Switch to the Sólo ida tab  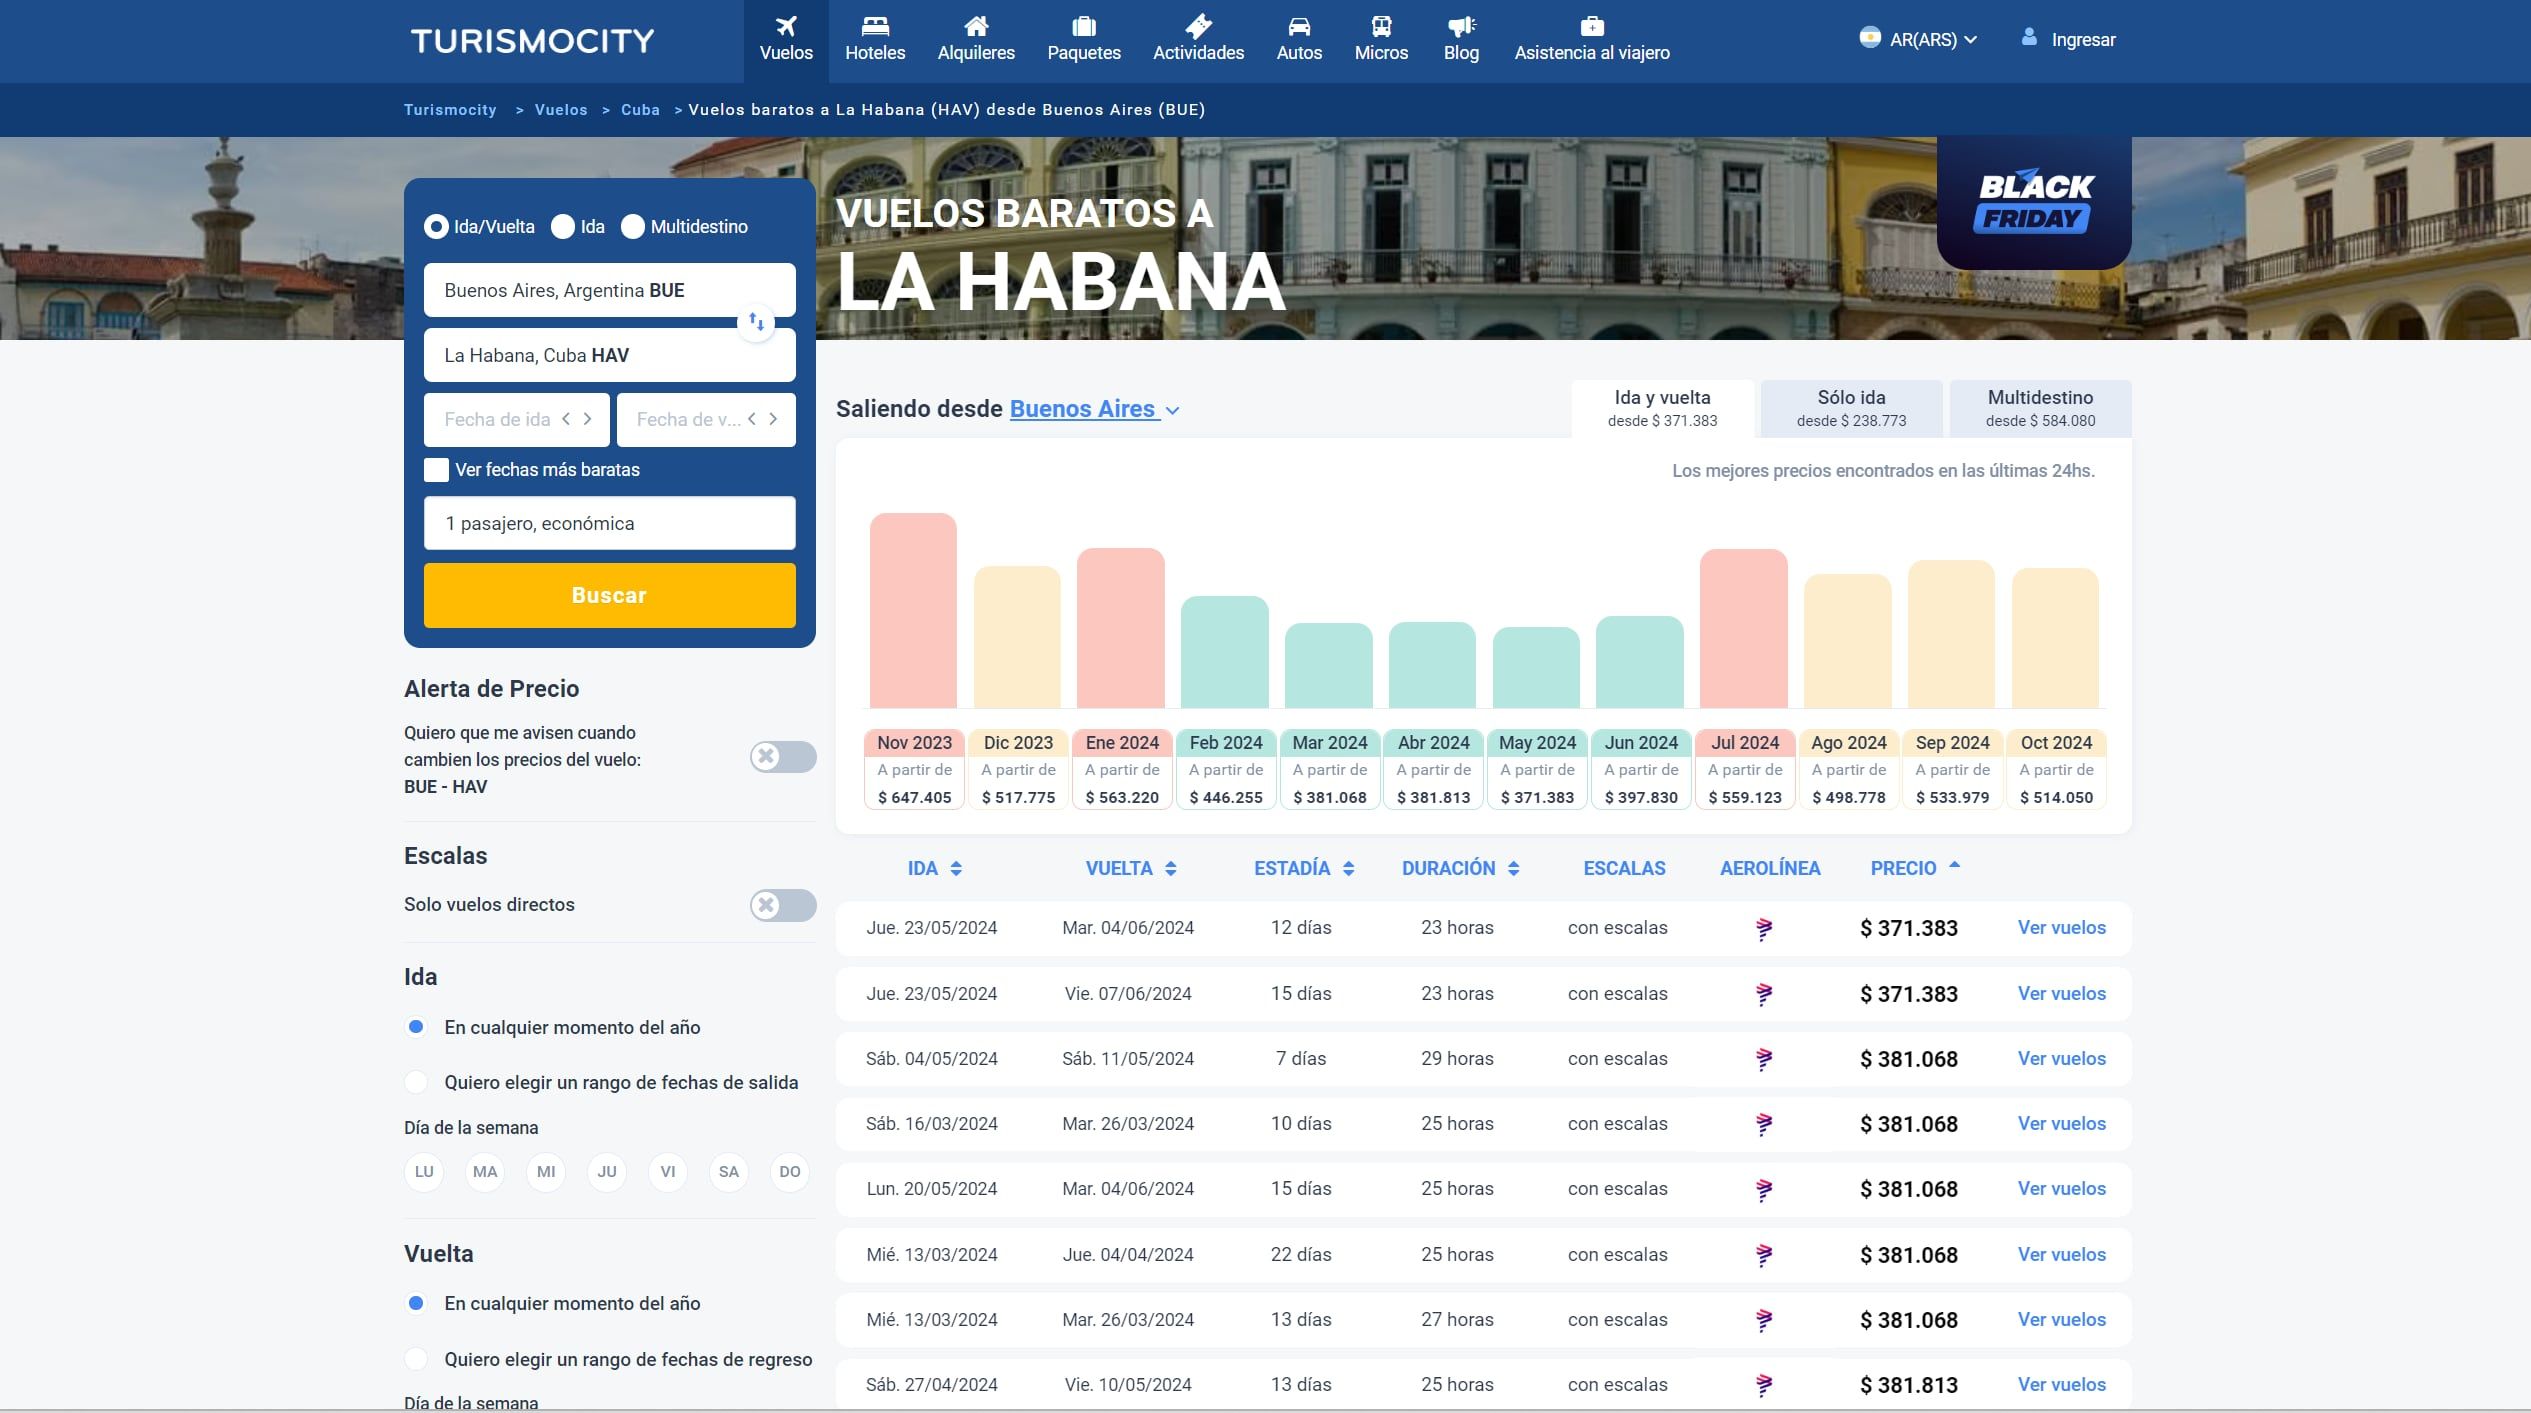click(1851, 408)
